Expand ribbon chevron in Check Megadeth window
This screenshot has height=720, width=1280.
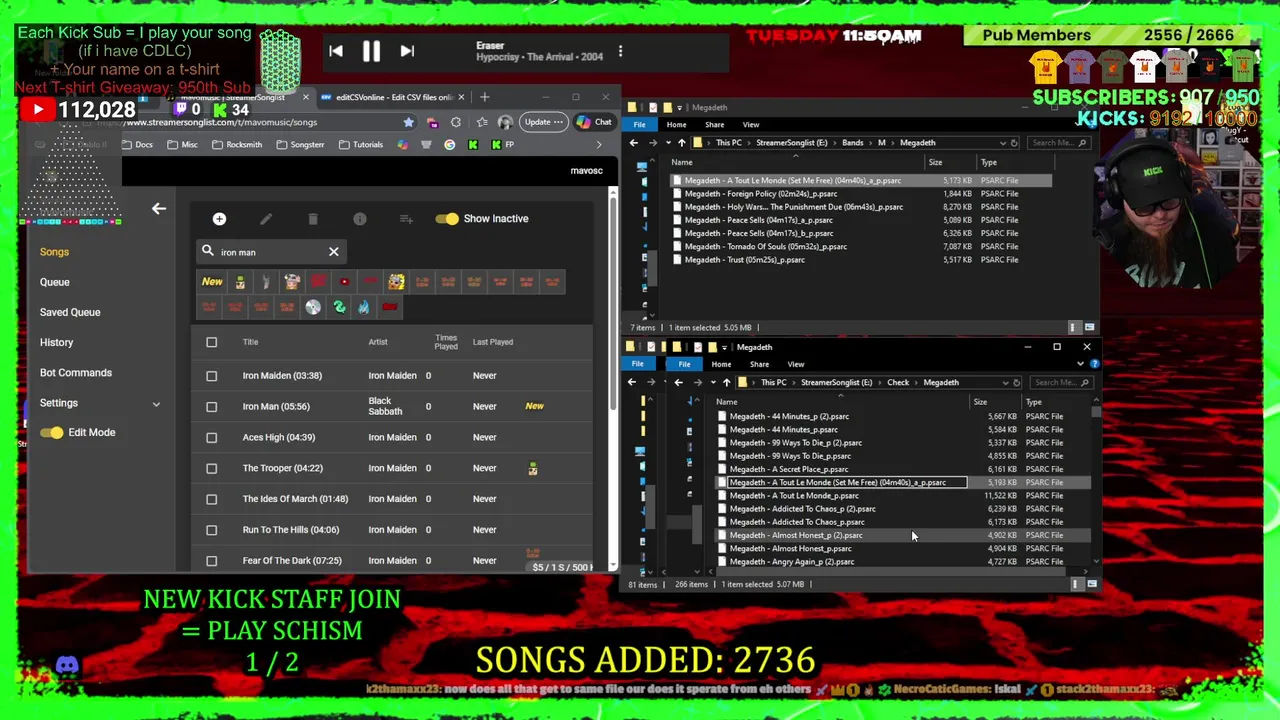tap(1080, 364)
